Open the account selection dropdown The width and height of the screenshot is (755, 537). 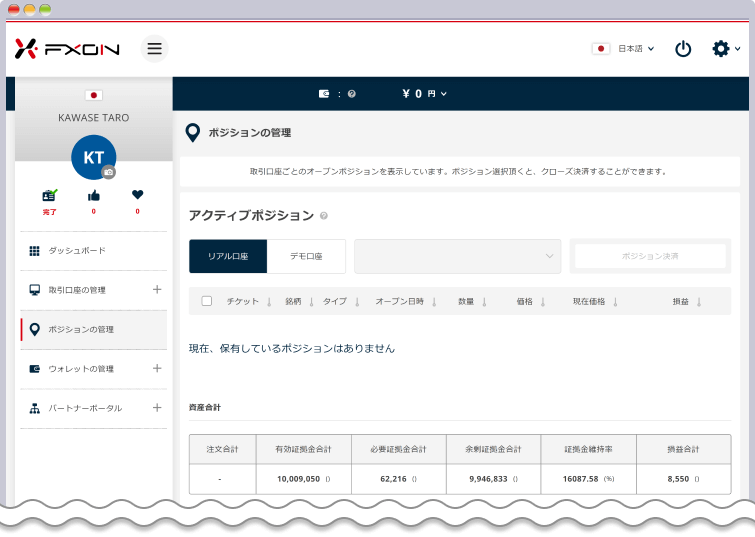457,256
